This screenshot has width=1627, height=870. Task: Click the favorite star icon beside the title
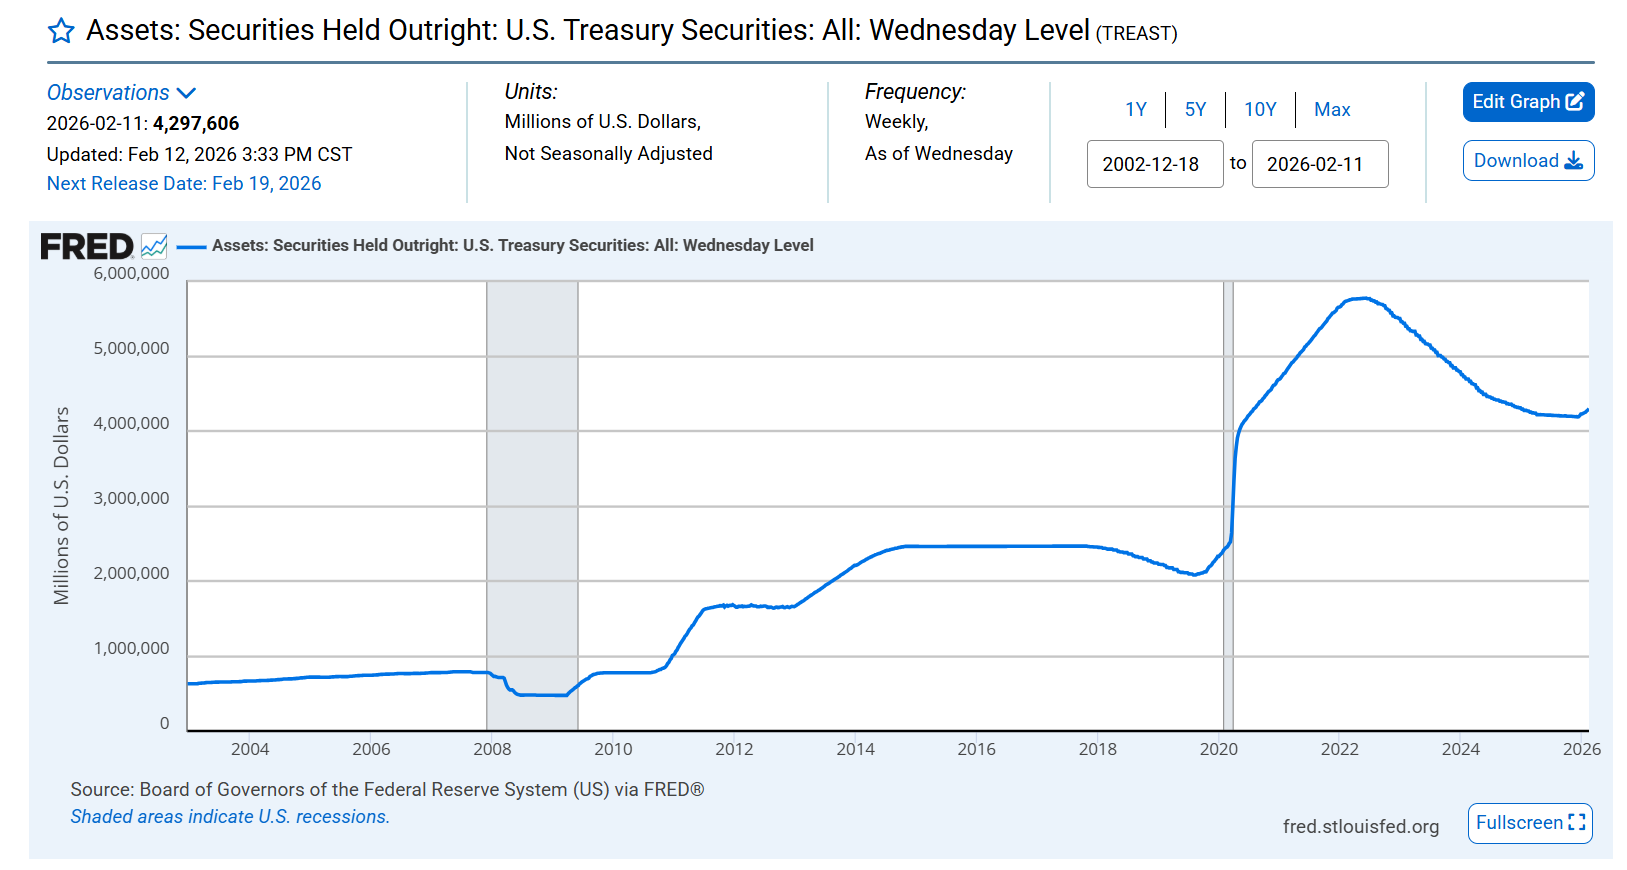pos(61,31)
